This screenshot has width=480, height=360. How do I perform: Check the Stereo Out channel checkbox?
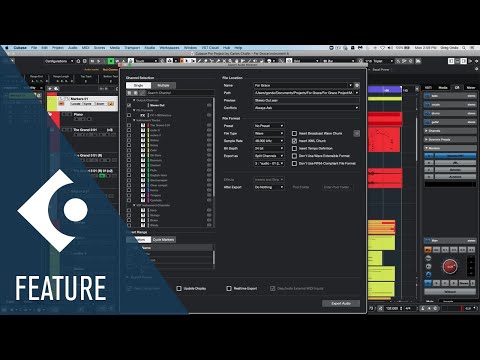pos(129,105)
